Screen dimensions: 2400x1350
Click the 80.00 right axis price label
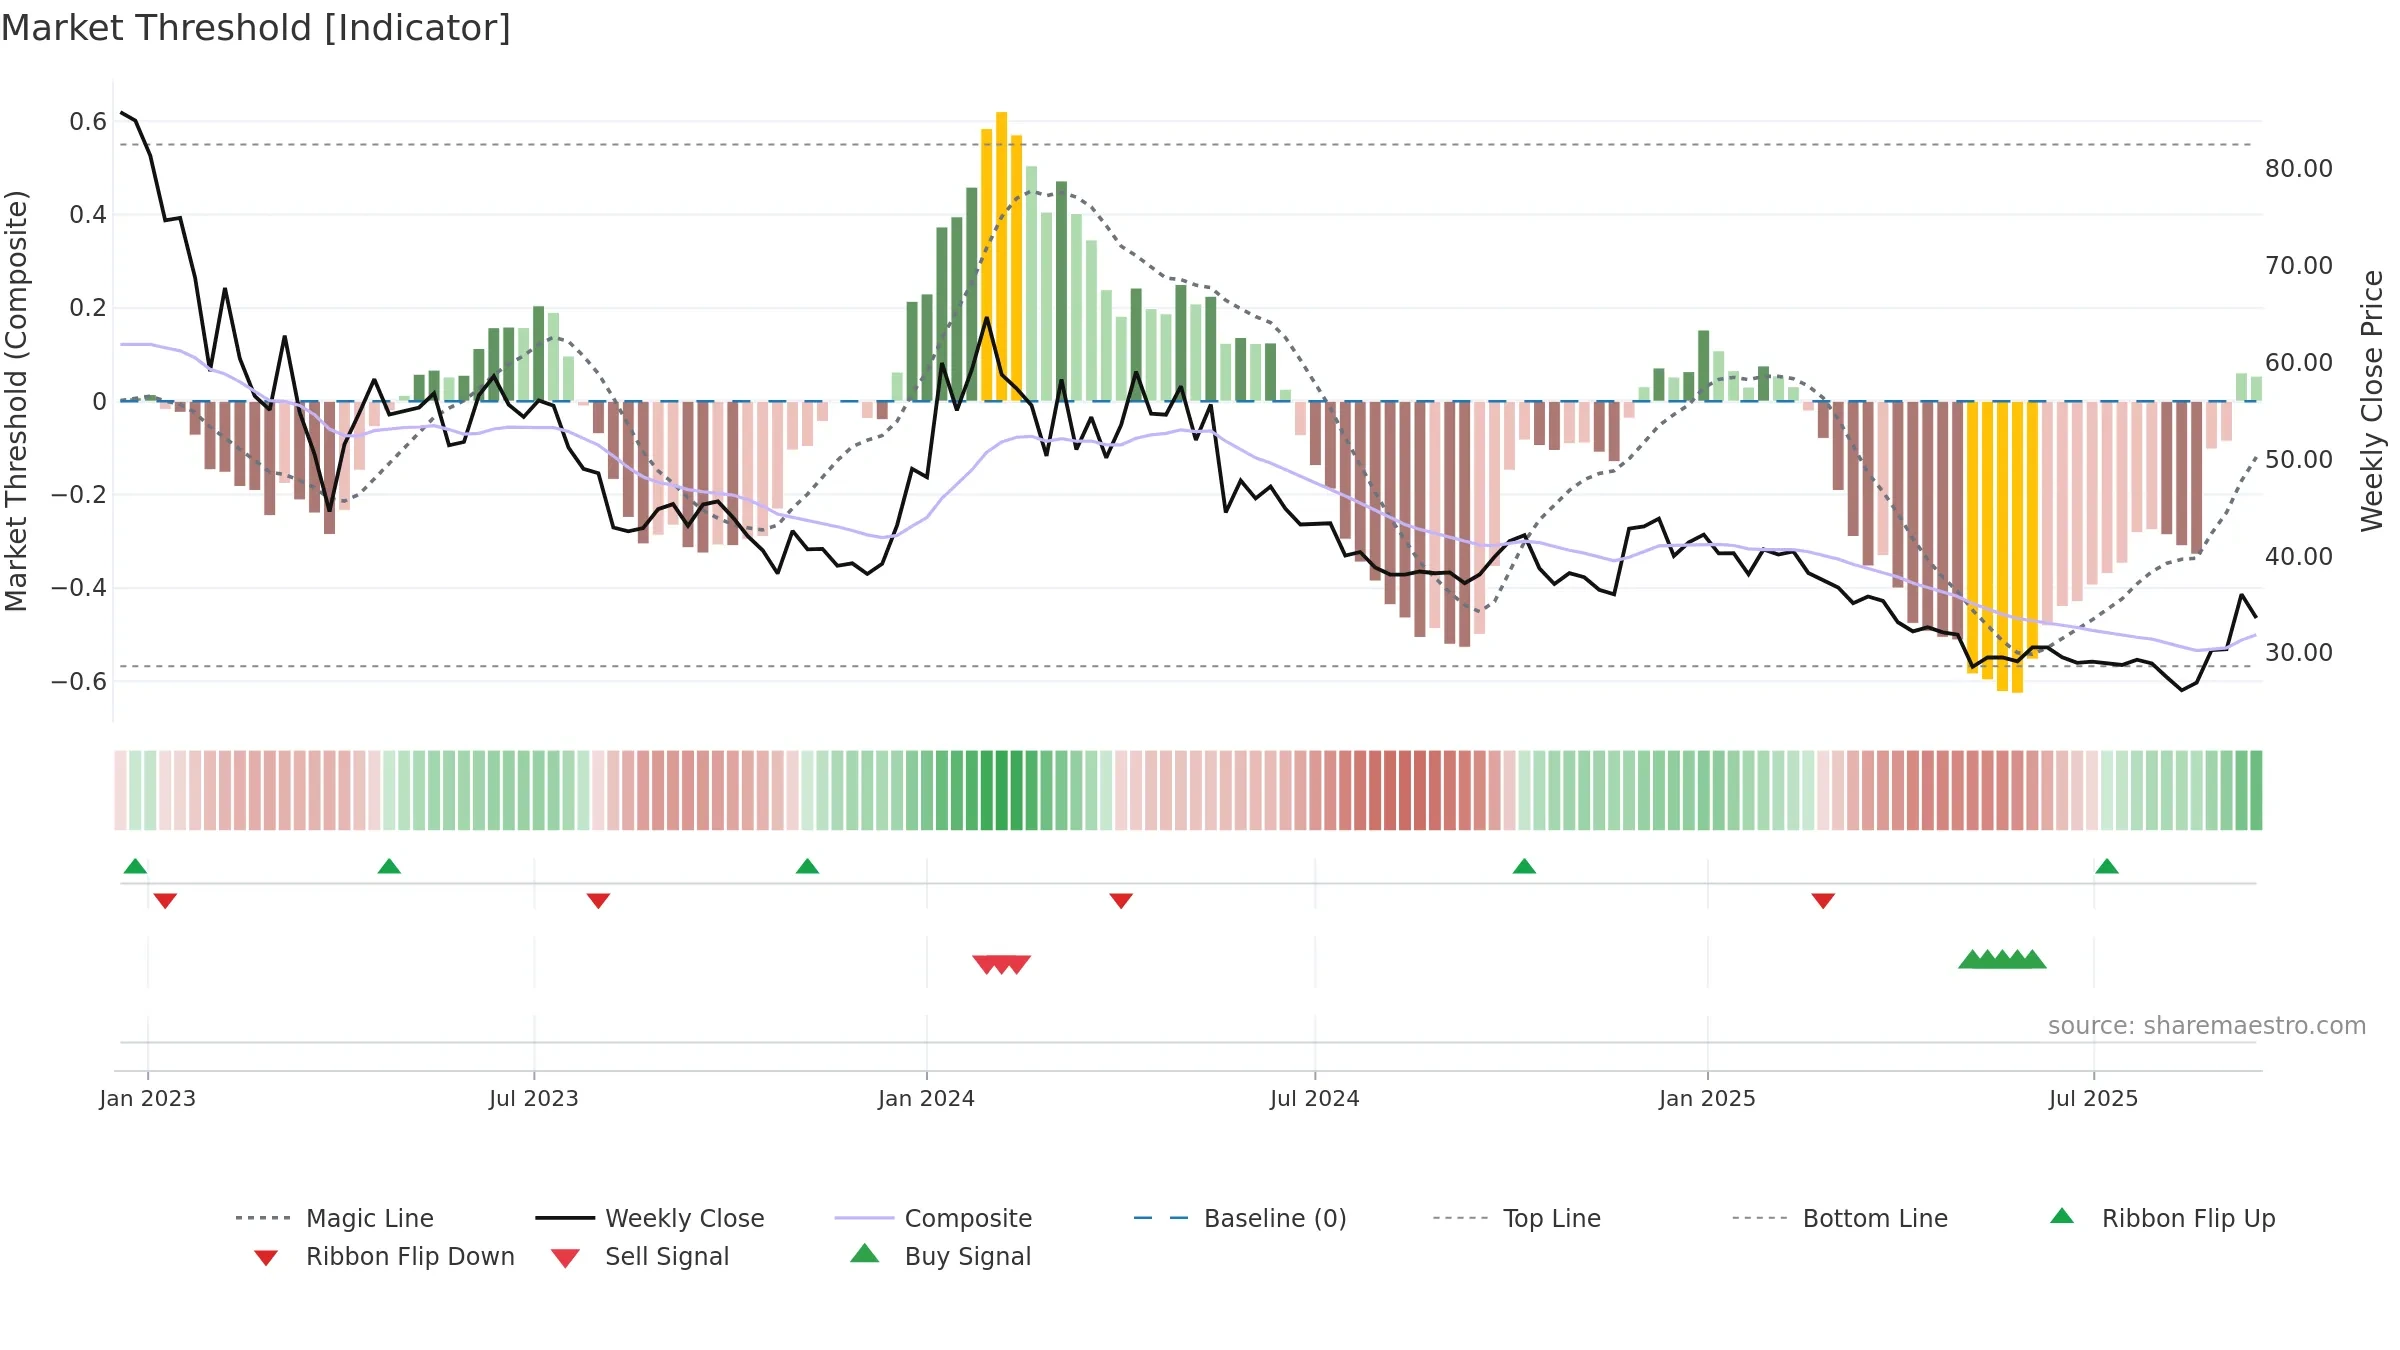coord(2299,169)
